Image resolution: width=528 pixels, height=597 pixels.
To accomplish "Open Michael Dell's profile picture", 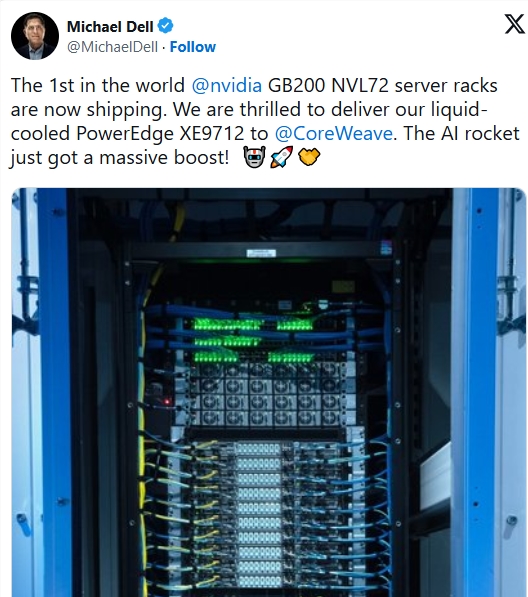I will point(35,36).
